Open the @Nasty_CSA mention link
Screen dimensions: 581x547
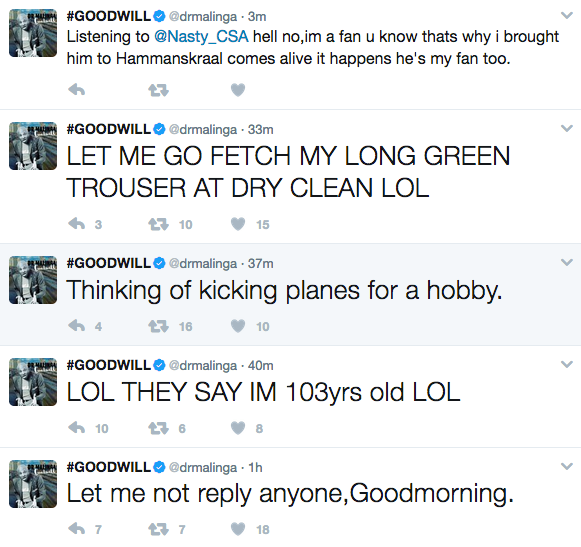pos(201,36)
